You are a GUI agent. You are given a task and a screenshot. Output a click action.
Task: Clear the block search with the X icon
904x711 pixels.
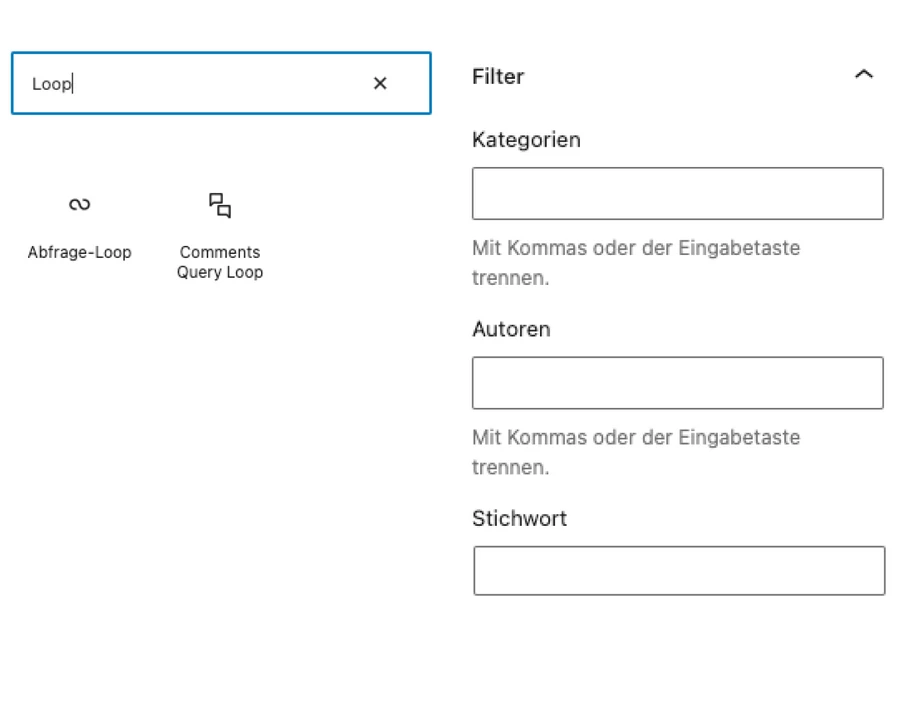click(380, 84)
